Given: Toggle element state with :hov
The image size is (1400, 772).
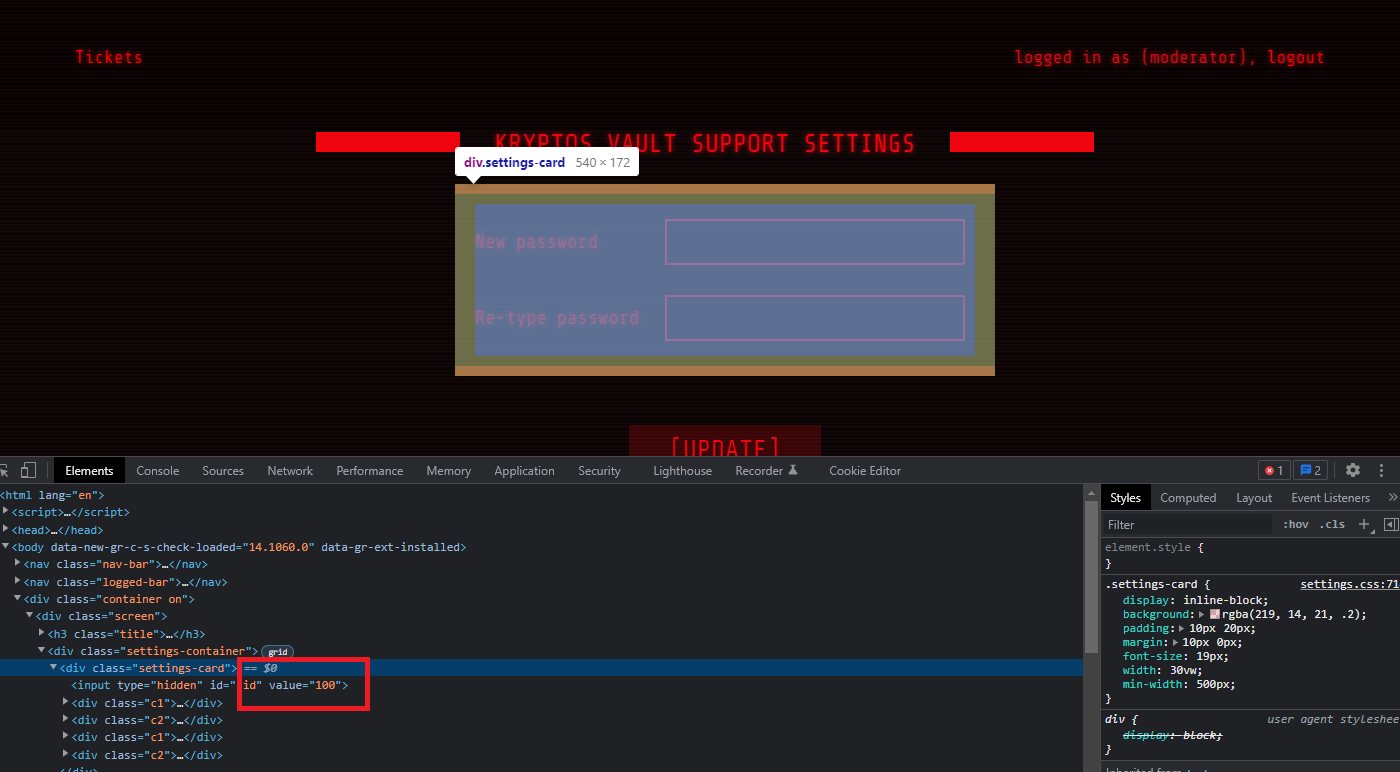Looking at the screenshot, I should 1296,524.
